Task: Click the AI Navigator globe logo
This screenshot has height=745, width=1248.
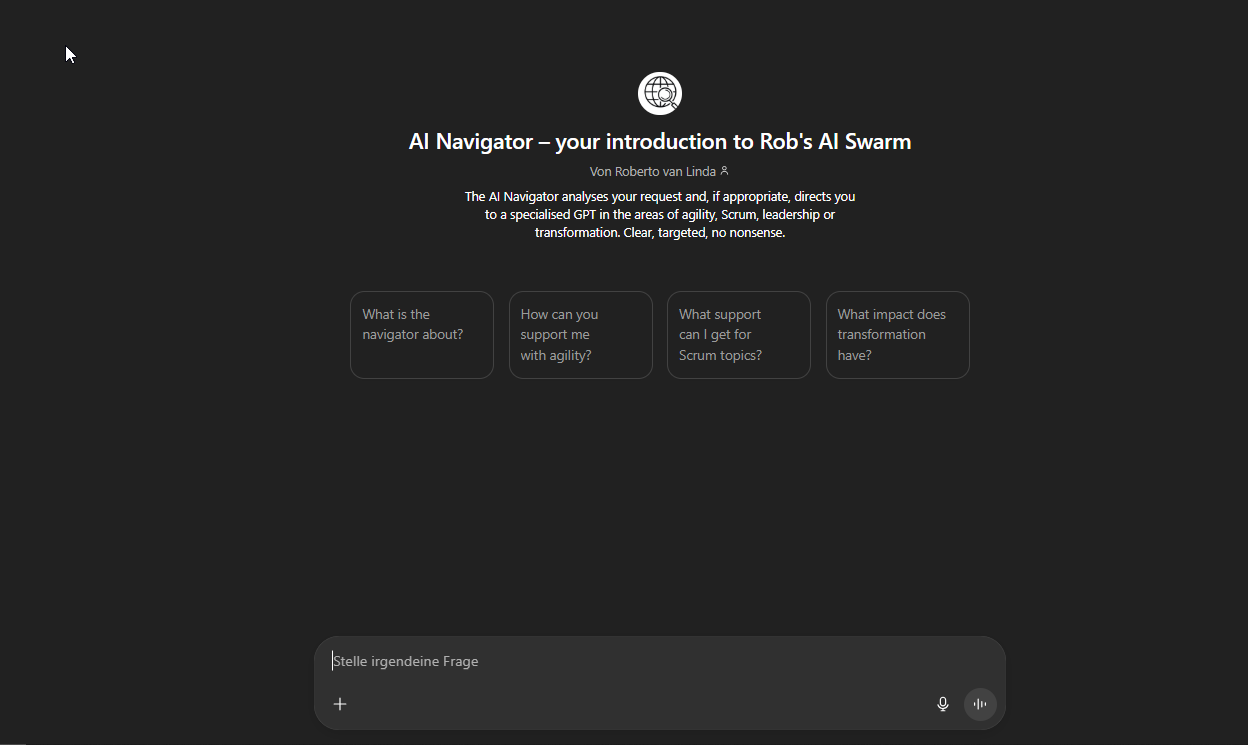Action: (659, 93)
